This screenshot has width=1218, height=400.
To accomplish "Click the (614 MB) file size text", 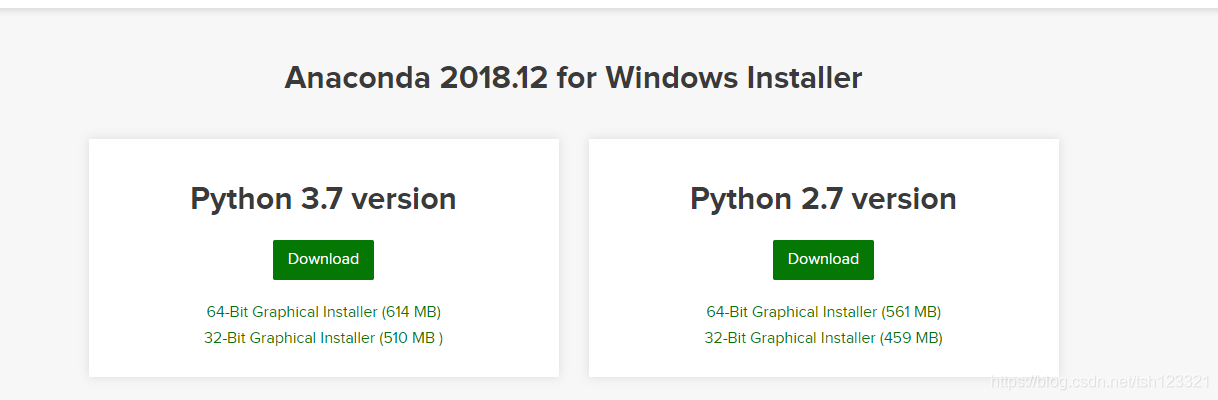I will coord(411,312).
